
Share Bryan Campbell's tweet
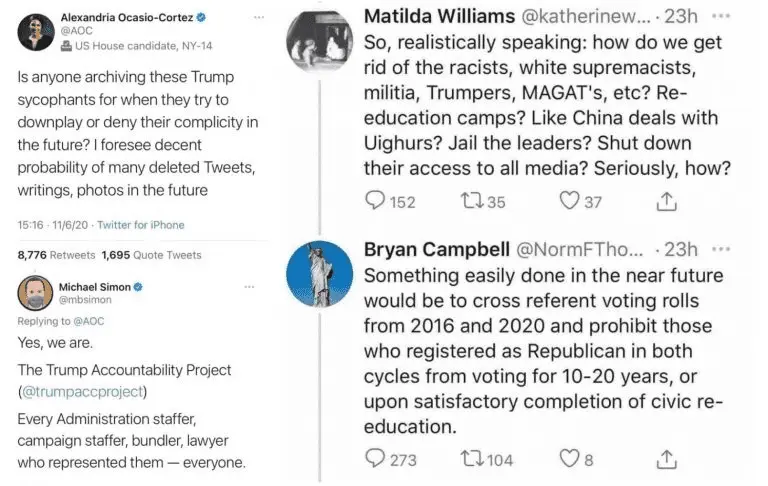(x=666, y=459)
